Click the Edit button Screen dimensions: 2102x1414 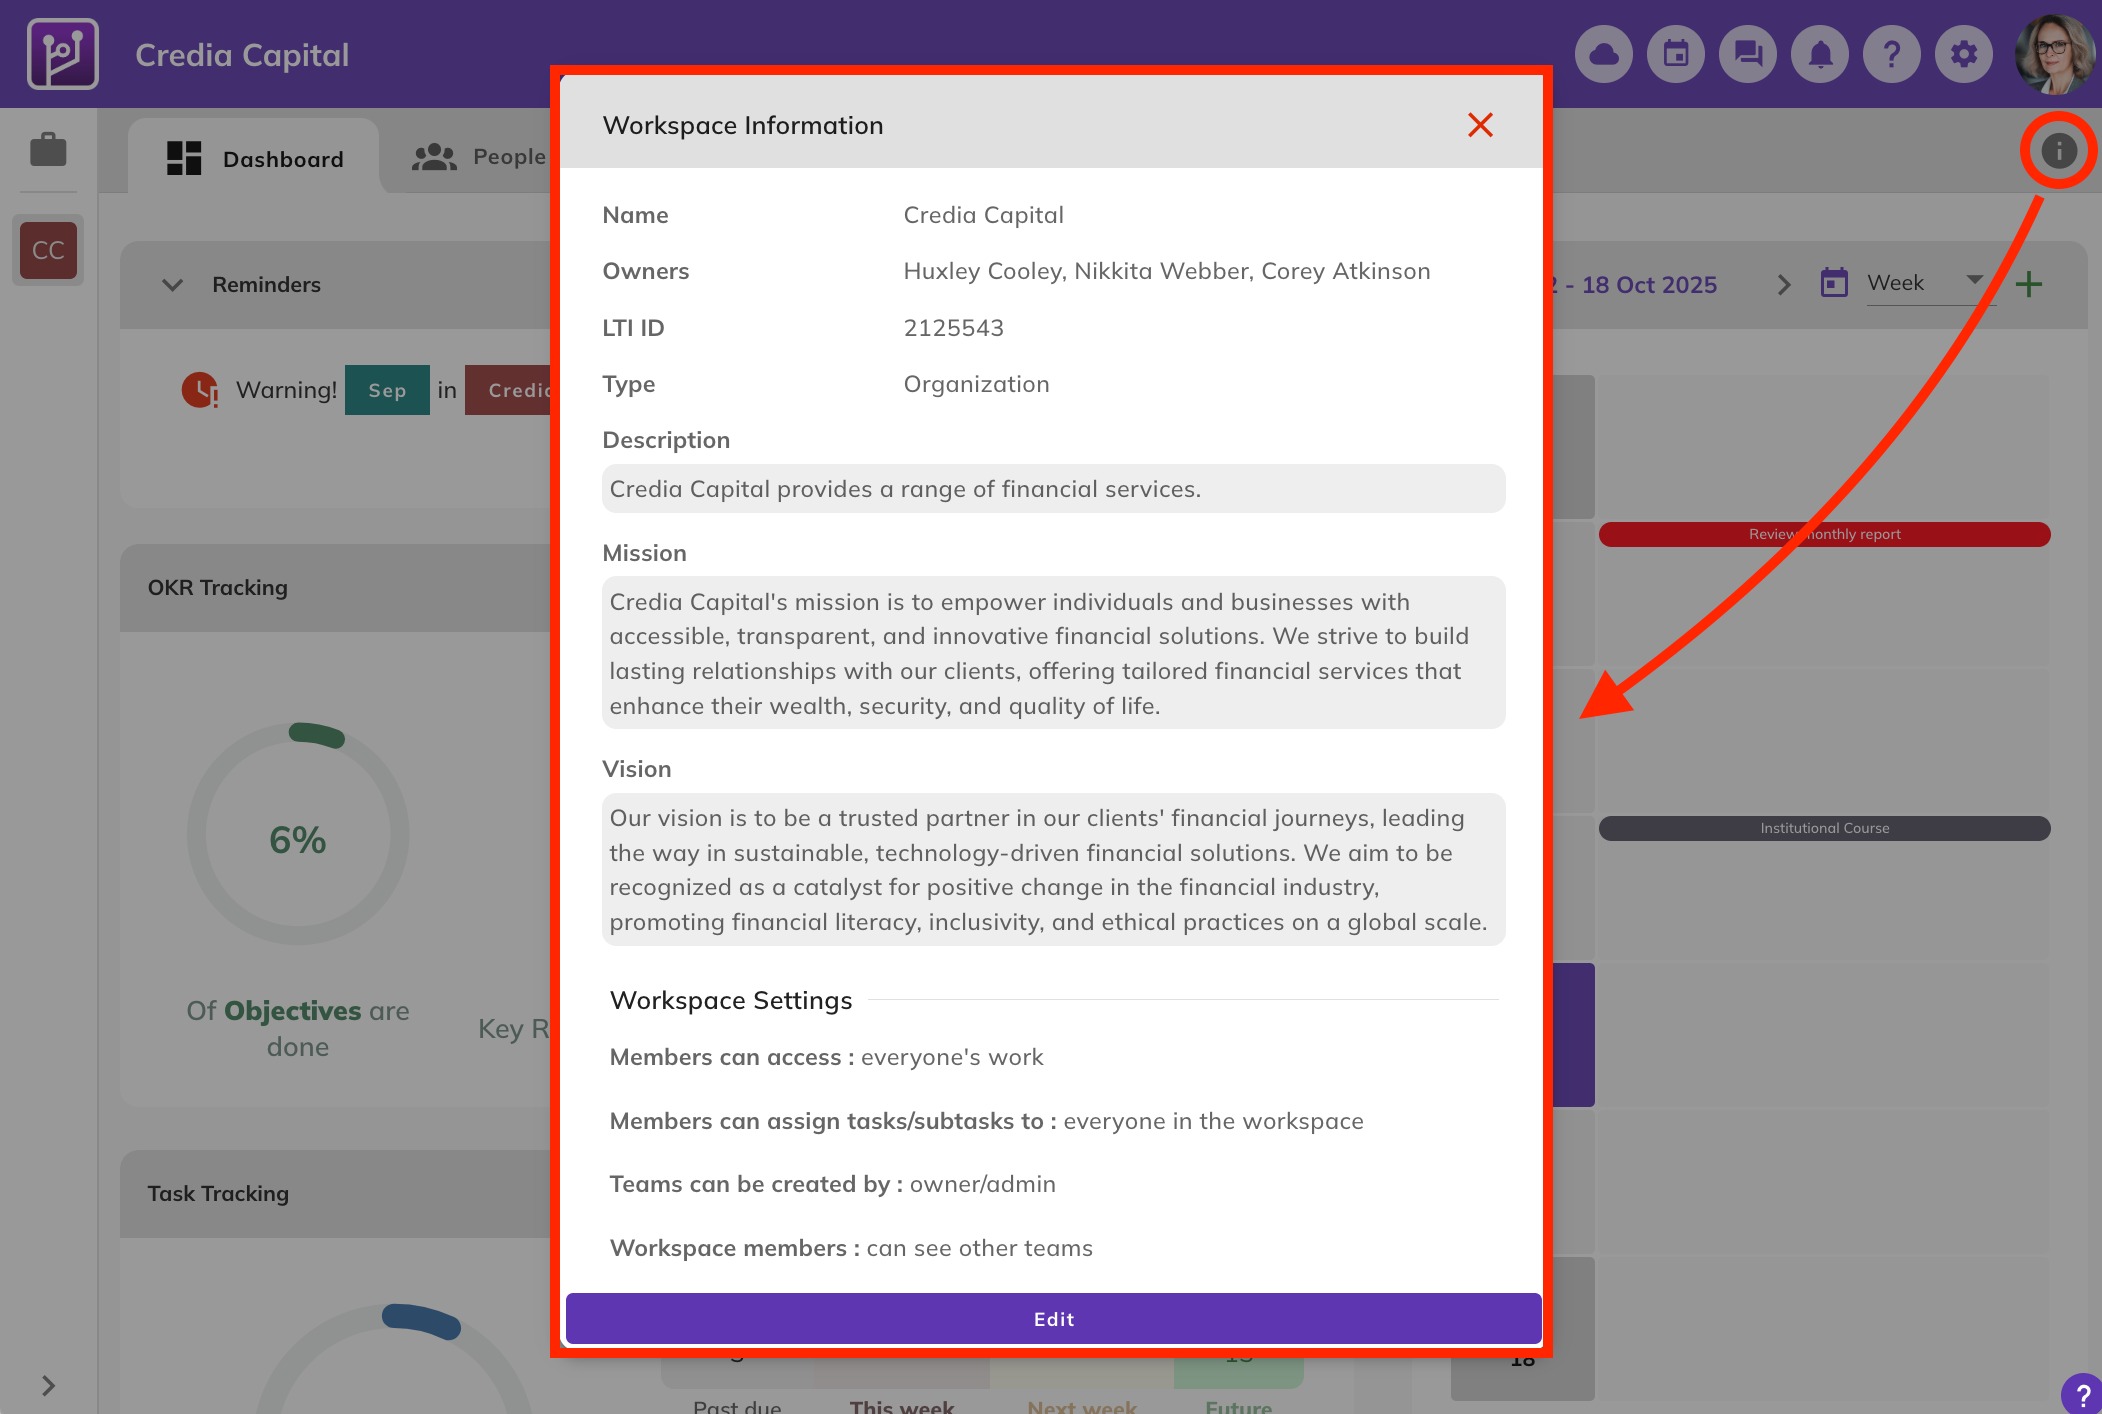[1053, 1319]
